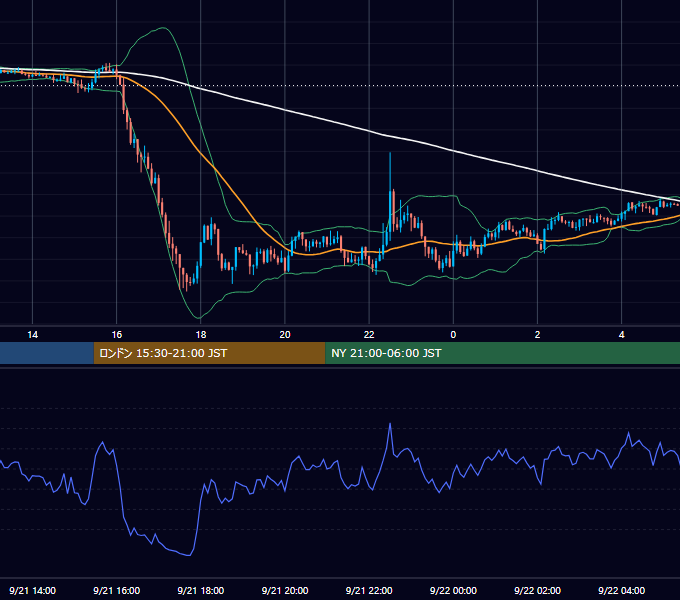Click the 2 hour axis label
This screenshot has width=680, height=600.
point(537,335)
